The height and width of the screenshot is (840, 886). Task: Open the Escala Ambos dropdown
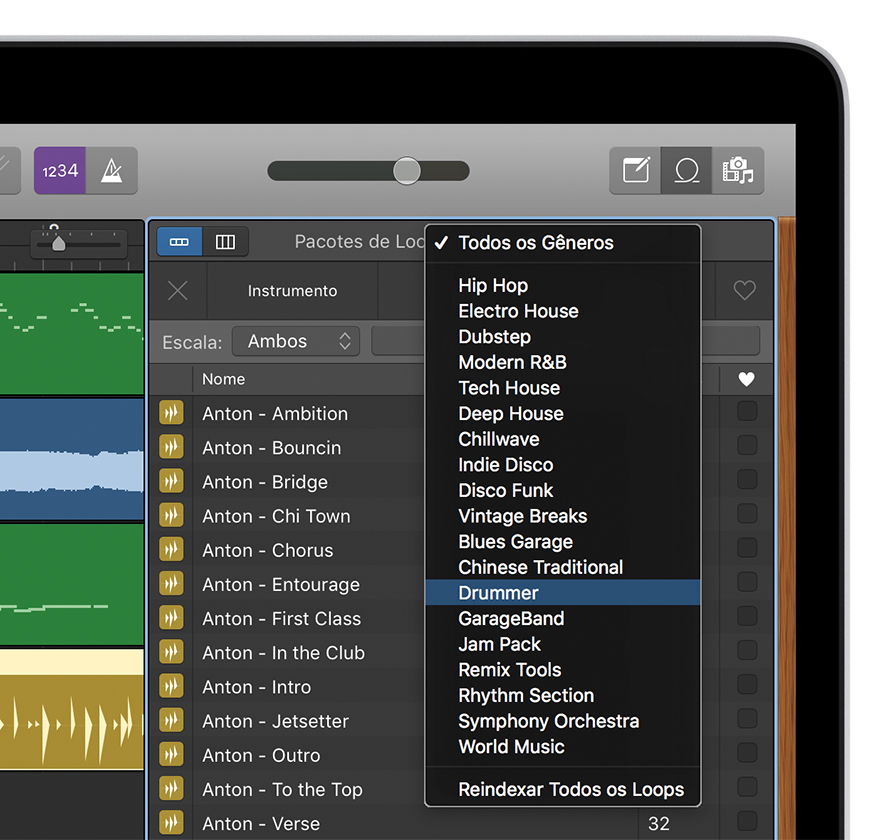click(x=295, y=342)
